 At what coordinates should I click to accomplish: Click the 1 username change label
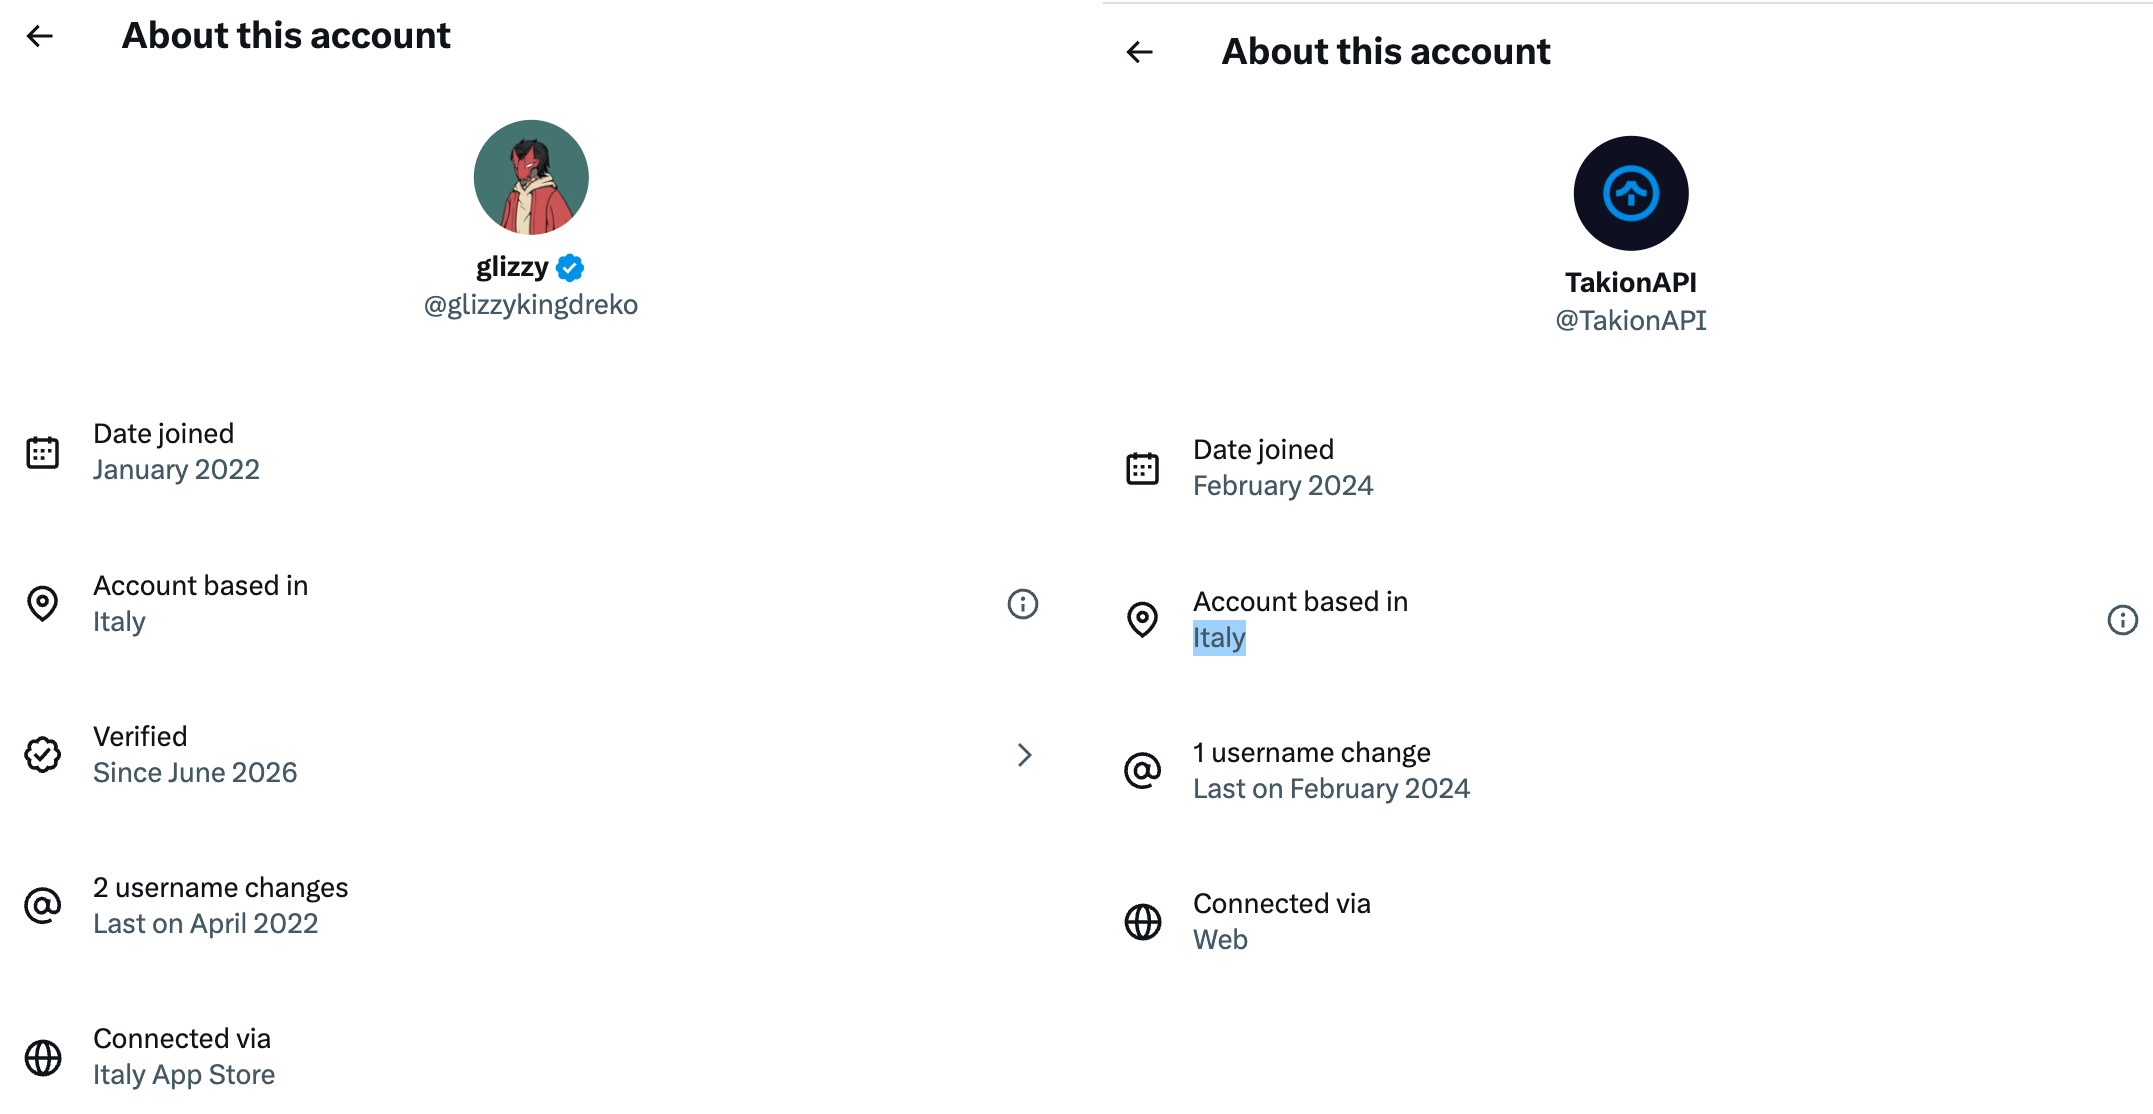pyautogui.click(x=1311, y=753)
